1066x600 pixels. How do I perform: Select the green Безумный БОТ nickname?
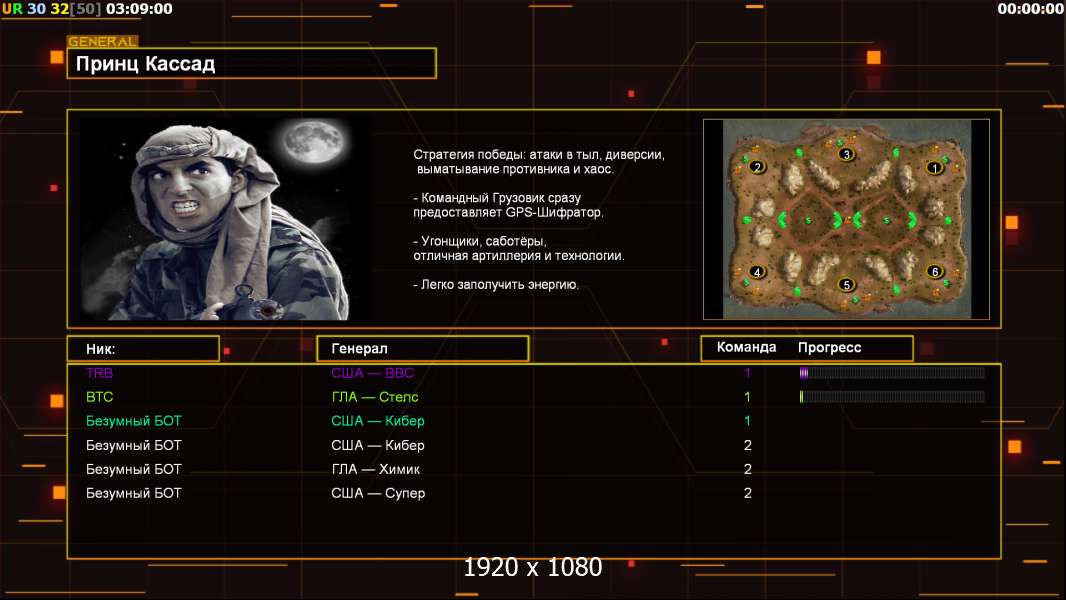click(x=133, y=421)
